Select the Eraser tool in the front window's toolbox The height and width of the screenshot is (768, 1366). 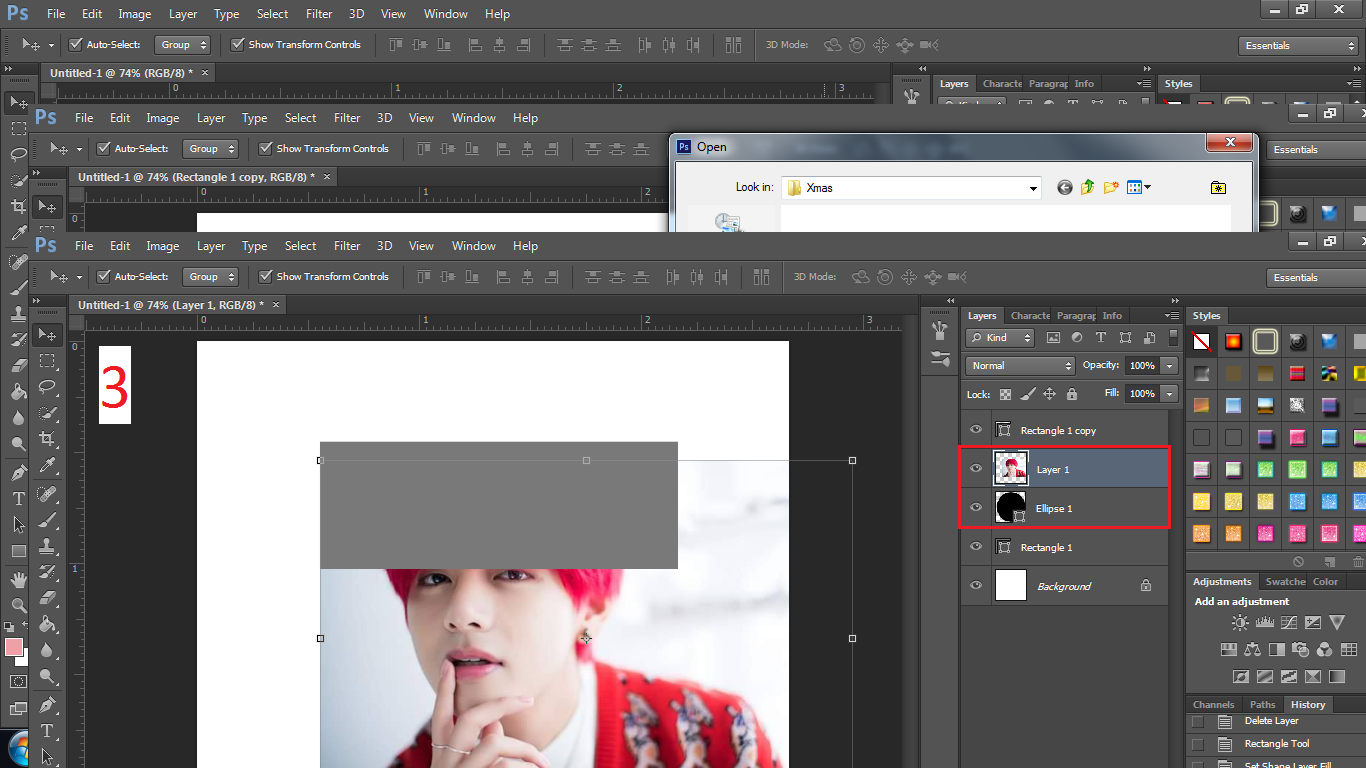(46, 598)
